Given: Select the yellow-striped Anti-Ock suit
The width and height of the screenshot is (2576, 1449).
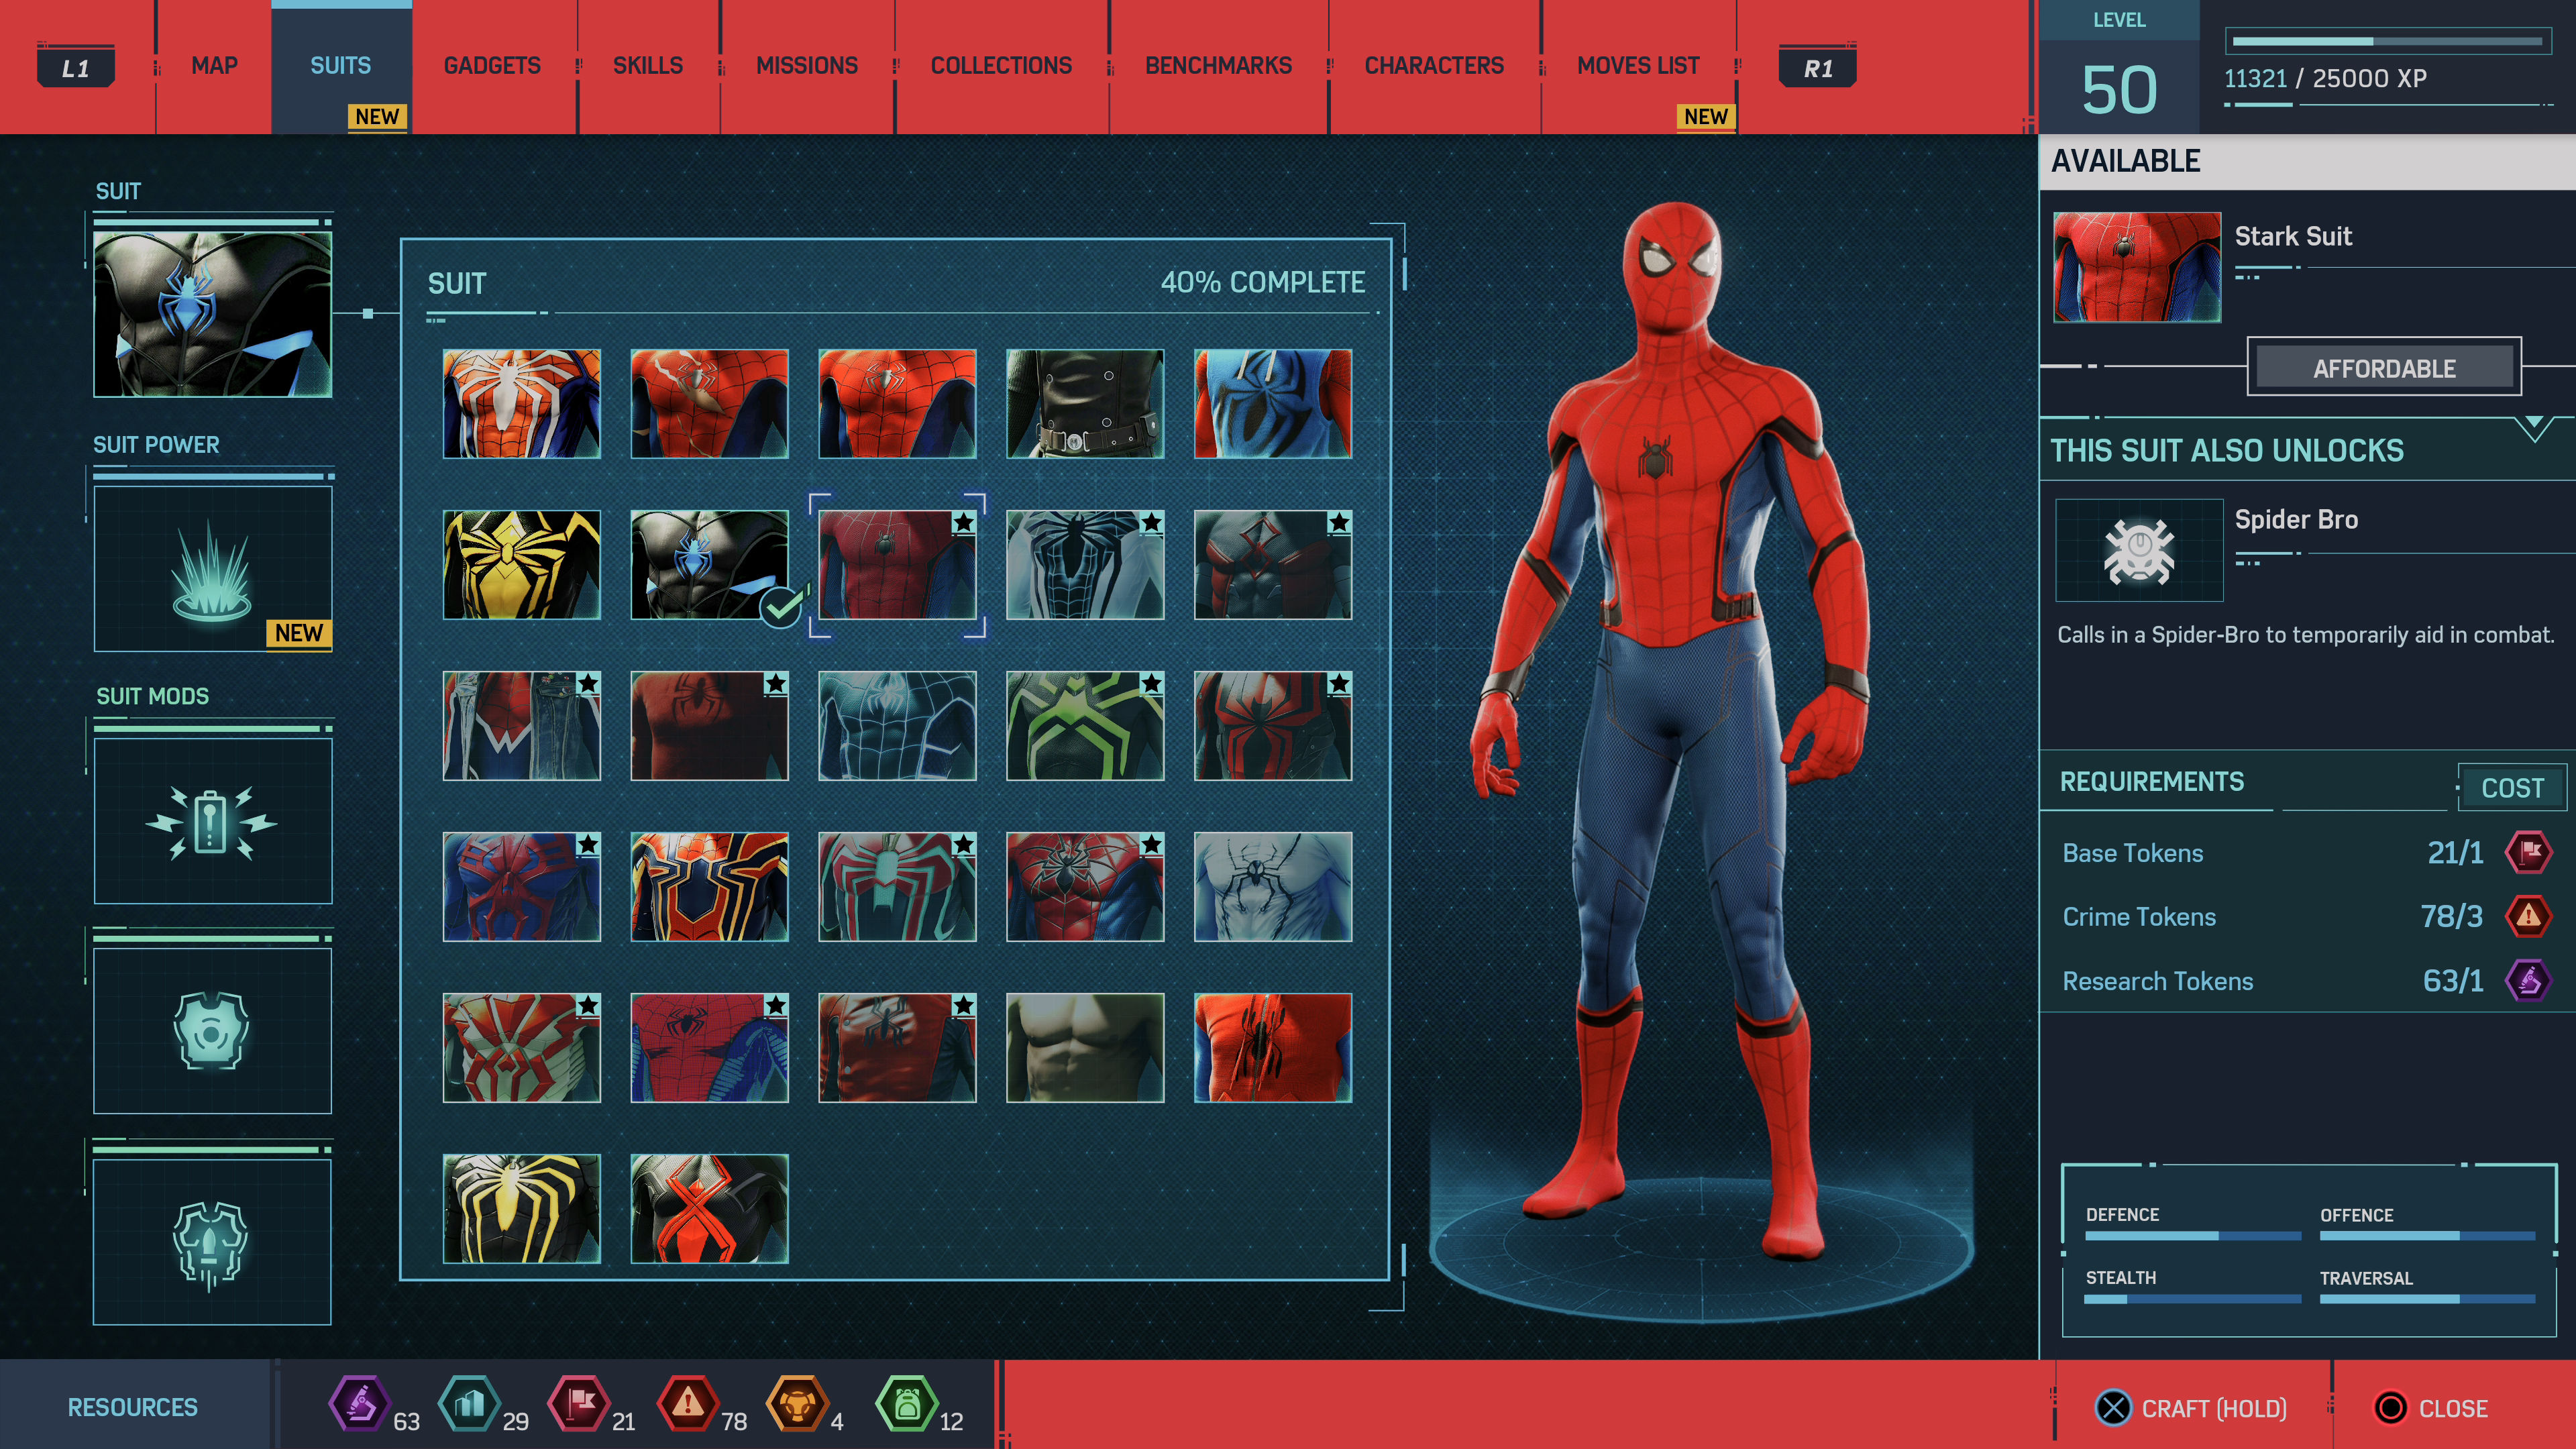Looking at the screenshot, I should click(x=522, y=1209).
